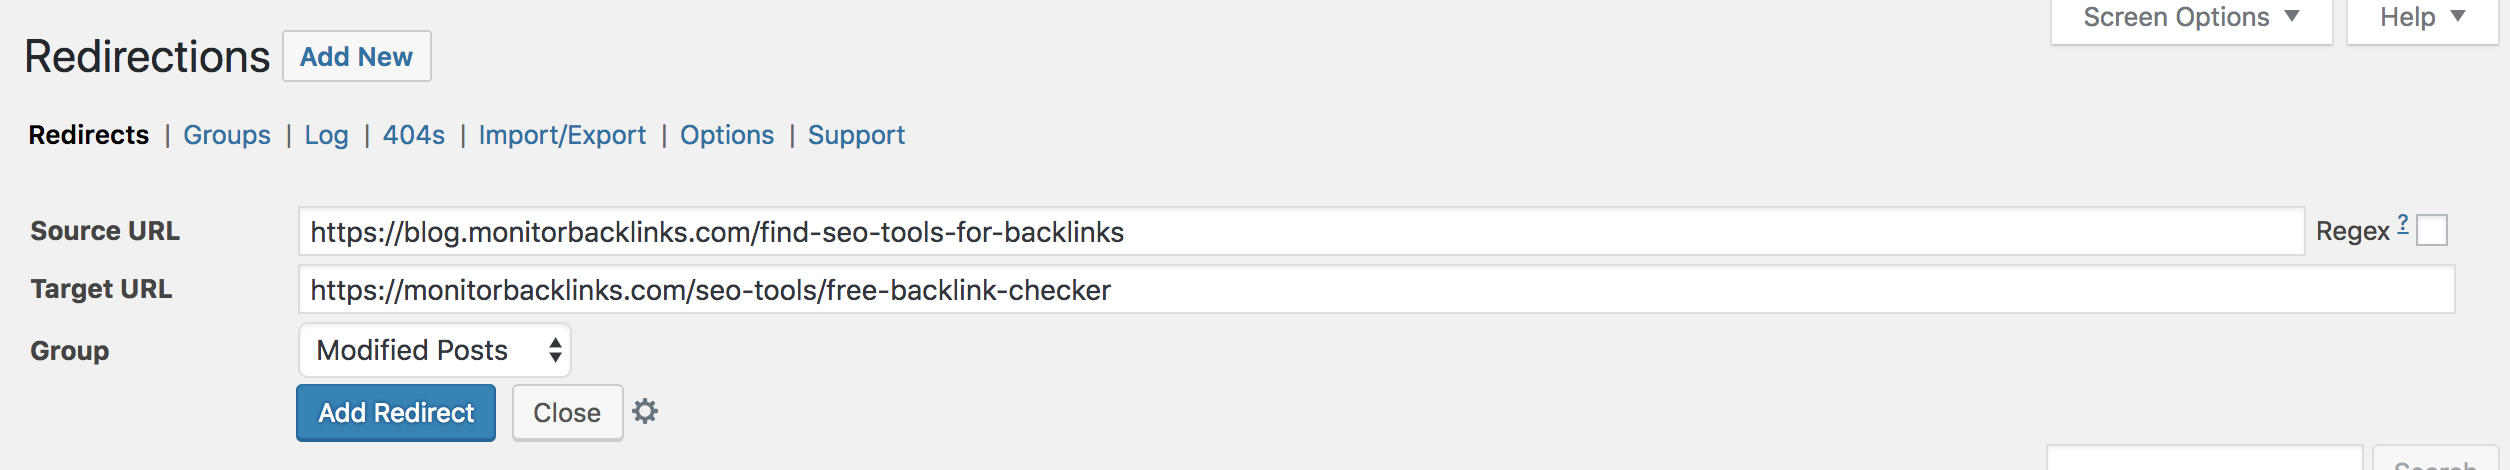Image resolution: width=2510 pixels, height=470 pixels.
Task: Expand the Help dropdown
Action: point(2422,18)
